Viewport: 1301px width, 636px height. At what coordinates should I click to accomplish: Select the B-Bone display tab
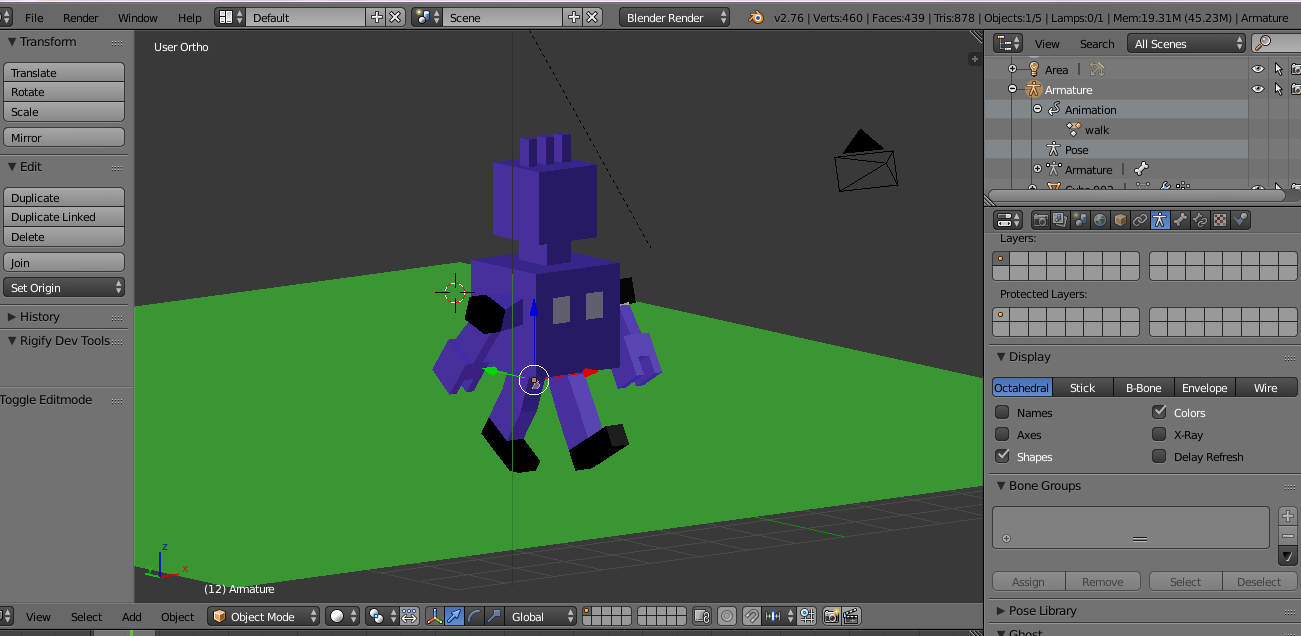(1143, 388)
